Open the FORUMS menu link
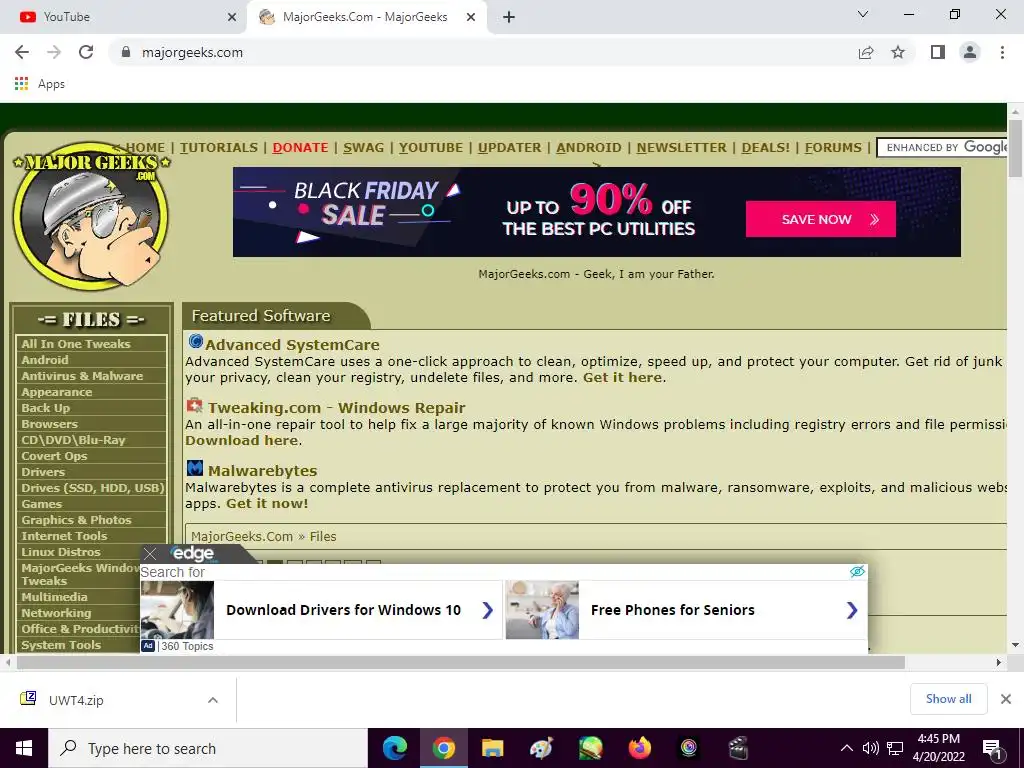The width and height of the screenshot is (1024, 768). click(833, 148)
